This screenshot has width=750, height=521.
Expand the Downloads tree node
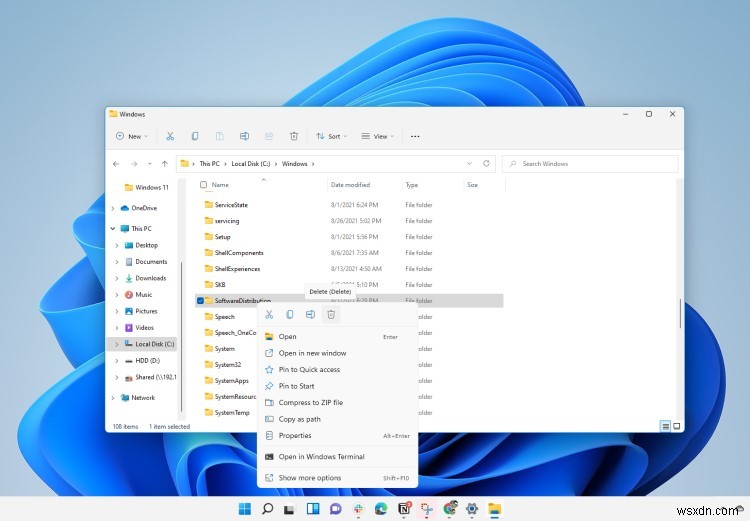(117, 278)
